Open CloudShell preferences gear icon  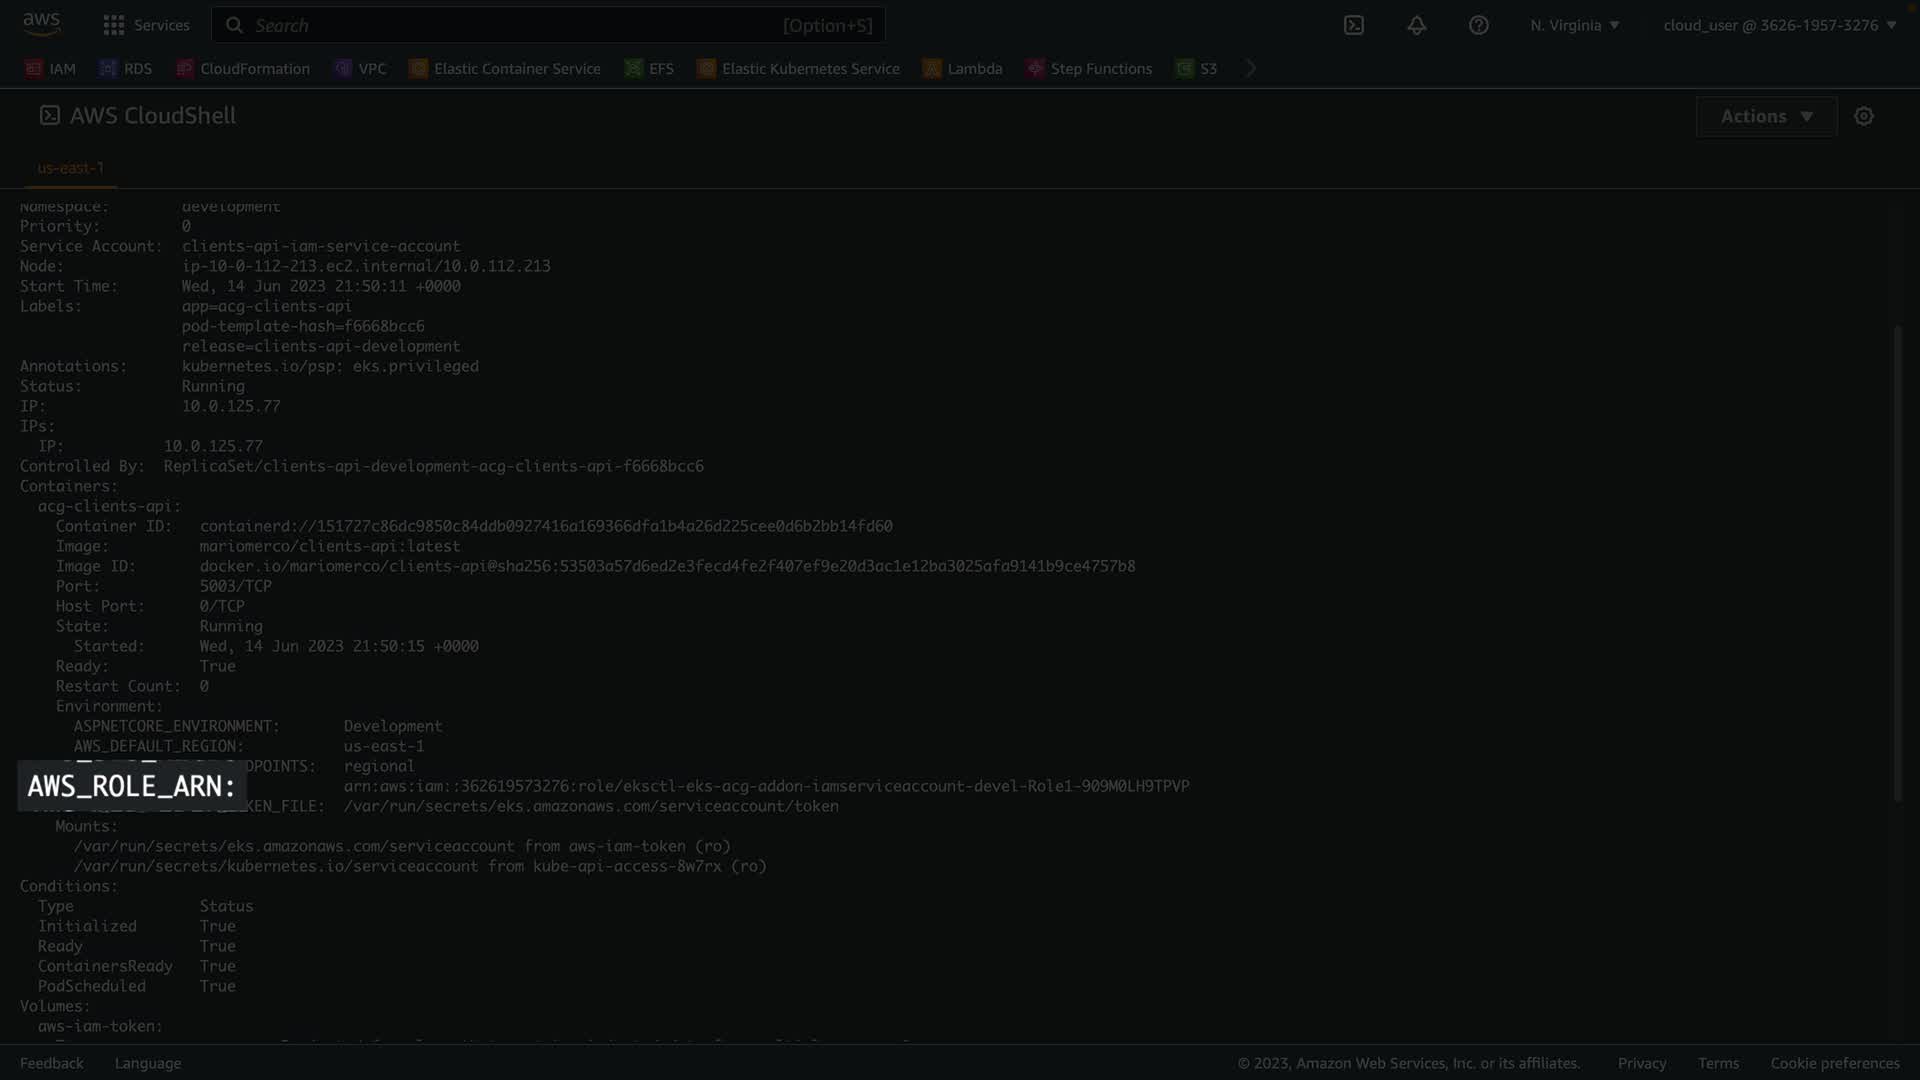click(x=1863, y=116)
